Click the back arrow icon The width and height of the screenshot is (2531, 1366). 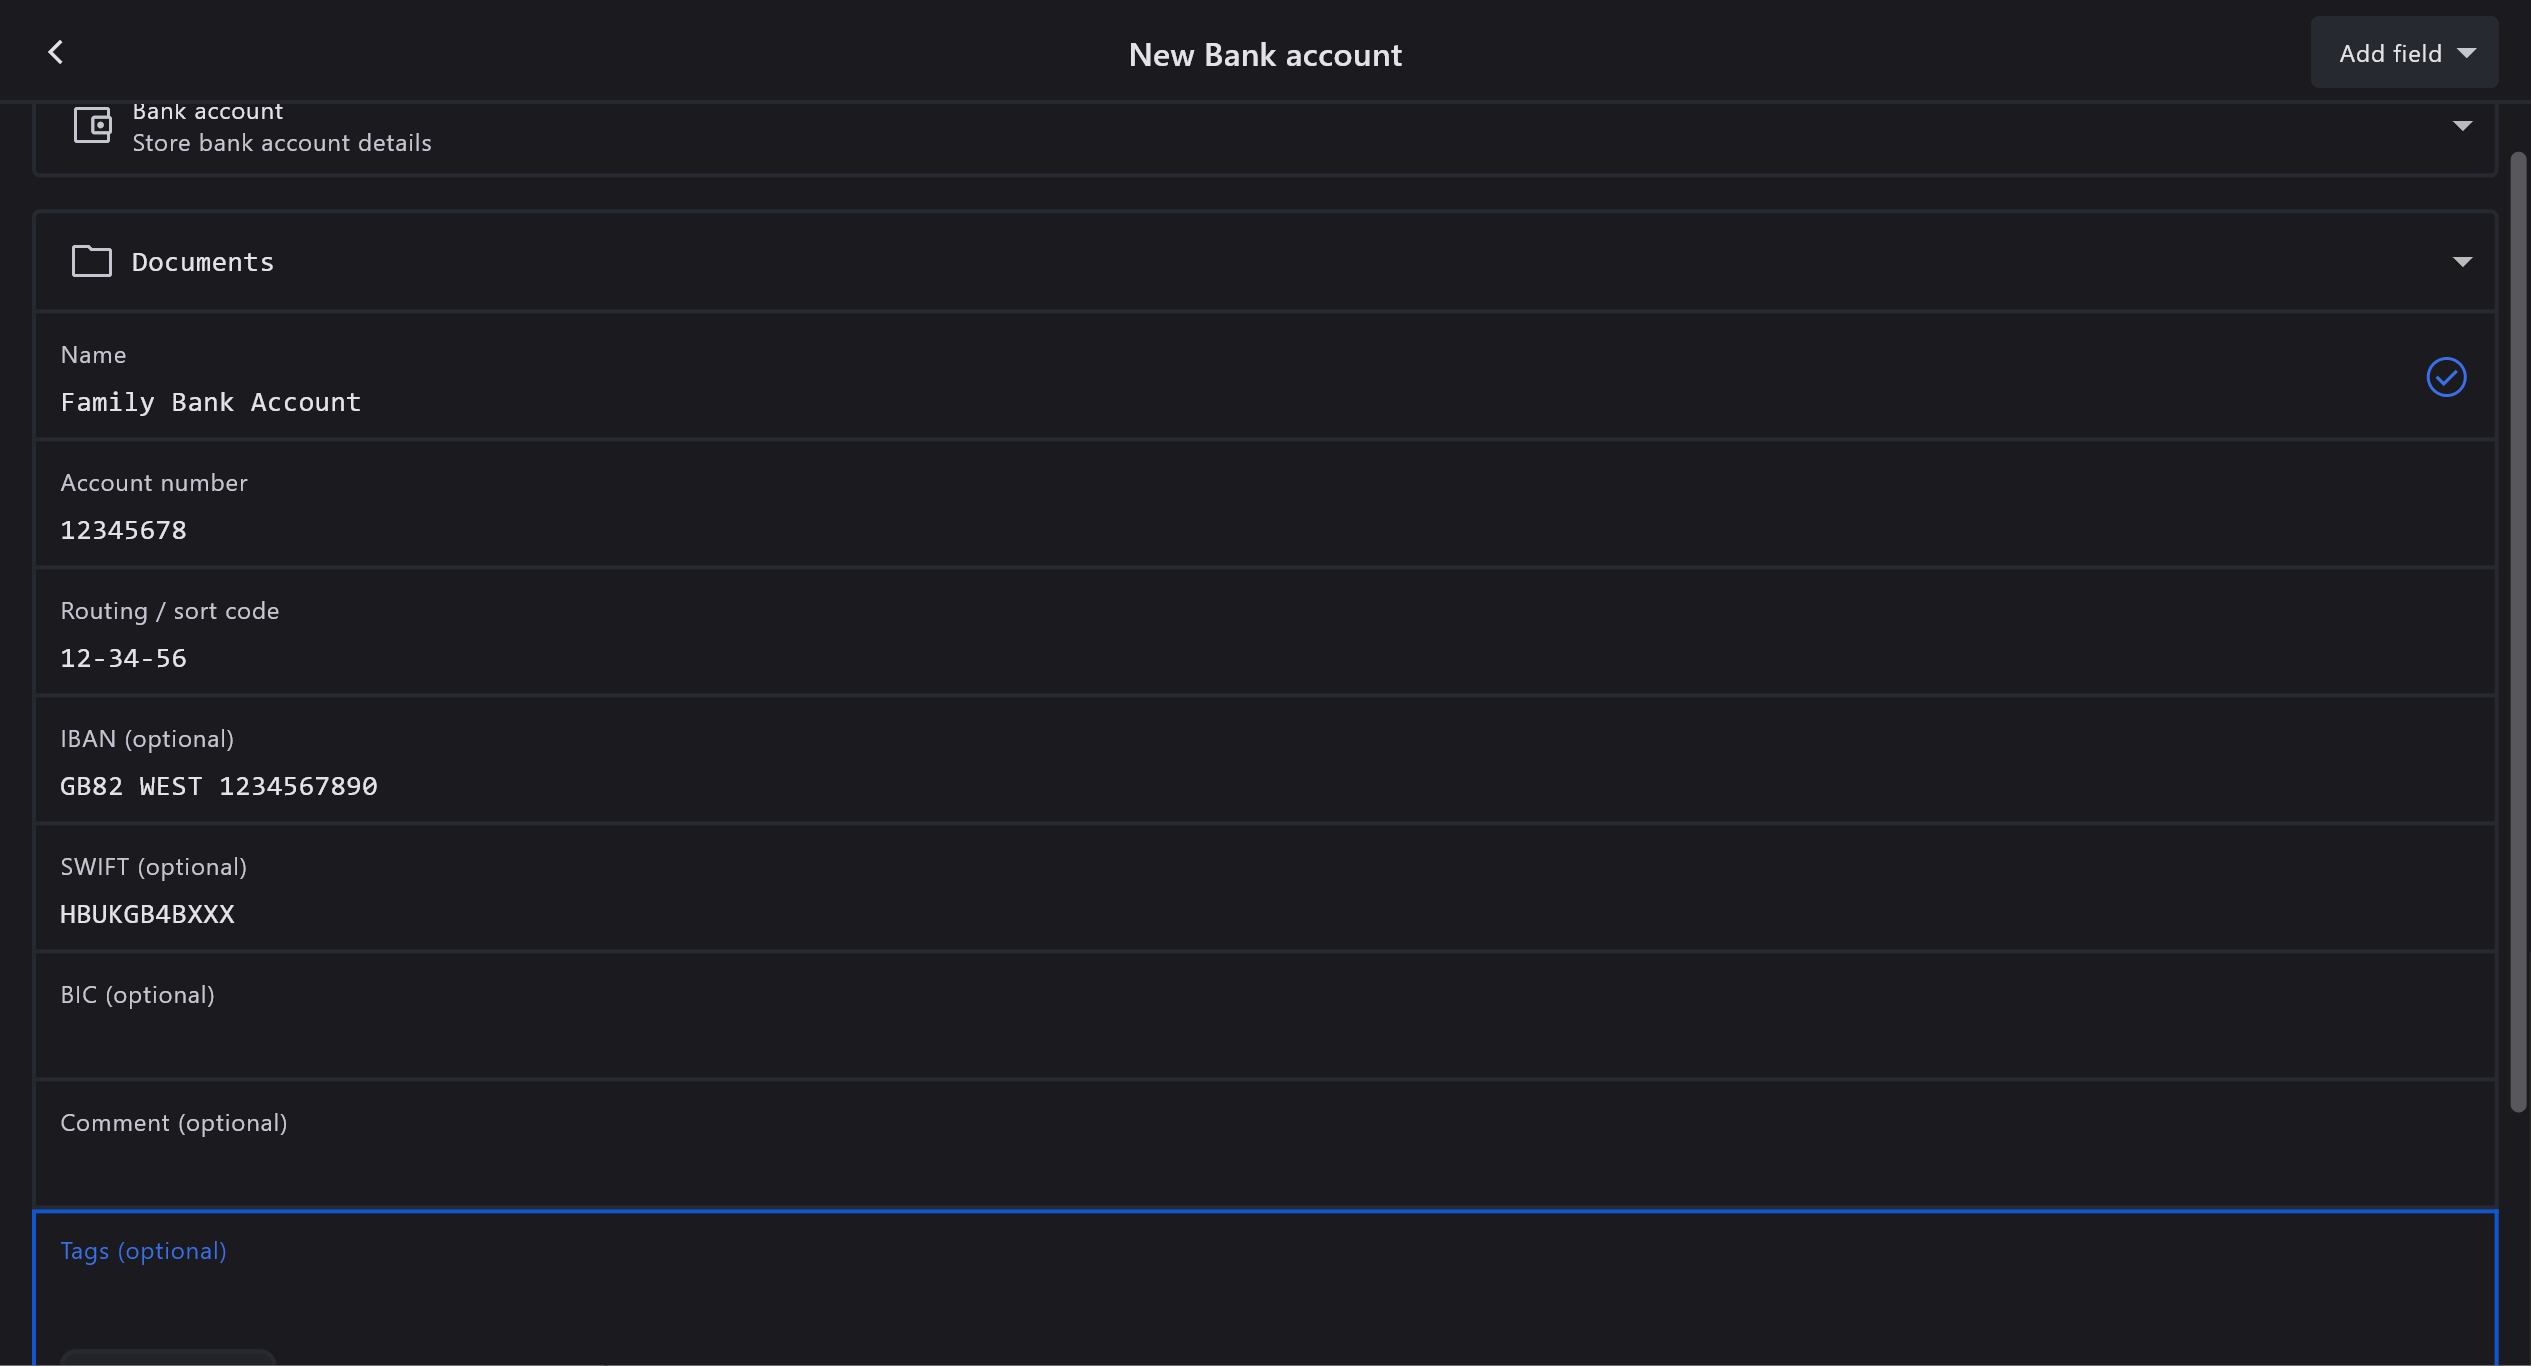[56, 52]
